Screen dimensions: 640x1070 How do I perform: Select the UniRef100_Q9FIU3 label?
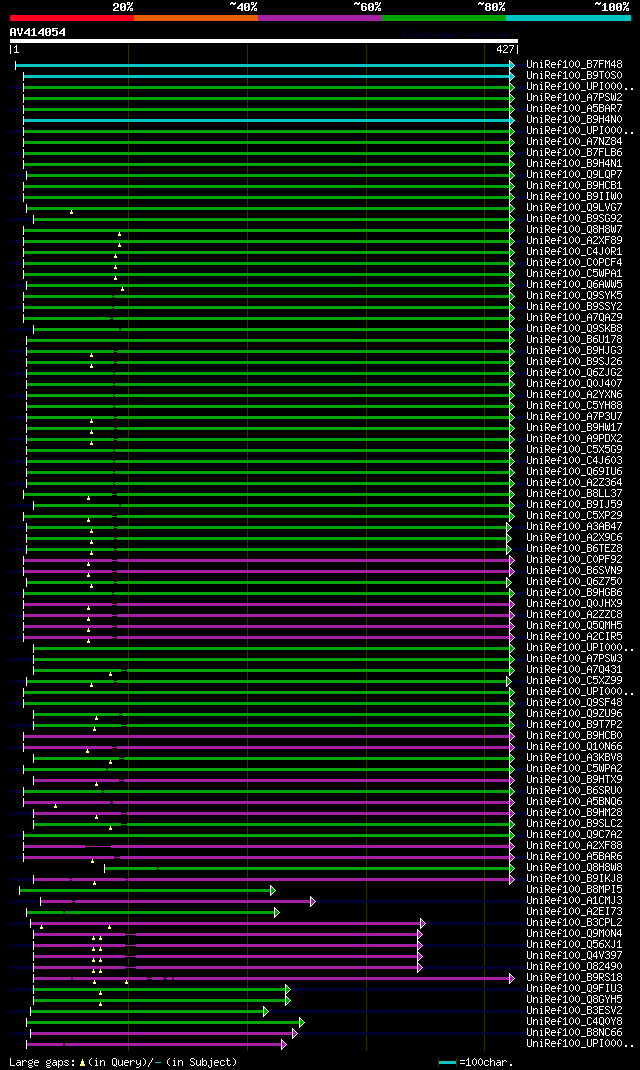(x=574, y=989)
